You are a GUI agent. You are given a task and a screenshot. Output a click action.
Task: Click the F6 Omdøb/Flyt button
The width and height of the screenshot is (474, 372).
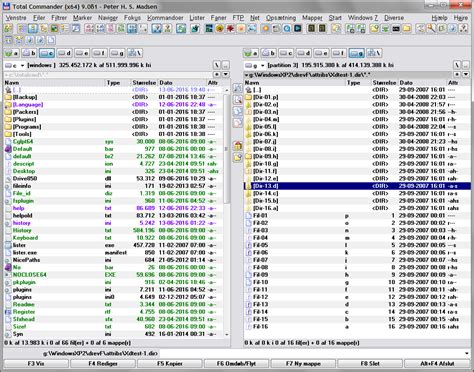pyautogui.click(x=236, y=364)
